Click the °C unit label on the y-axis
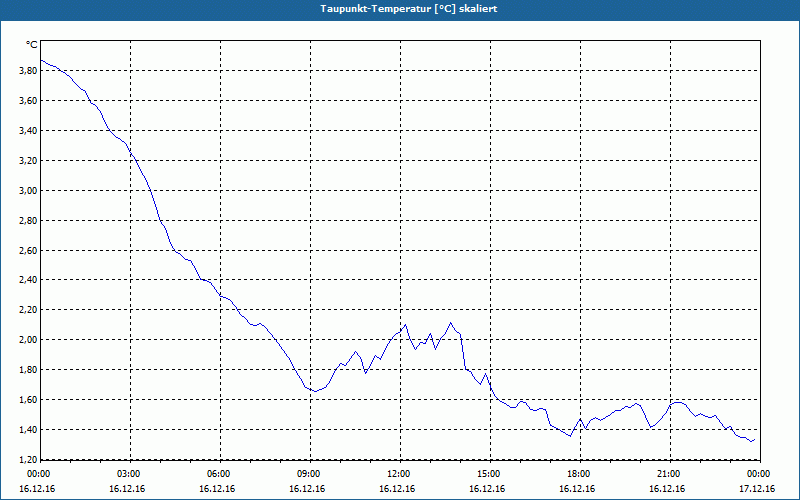Screen dimensions: 800x500 (x=32, y=45)
